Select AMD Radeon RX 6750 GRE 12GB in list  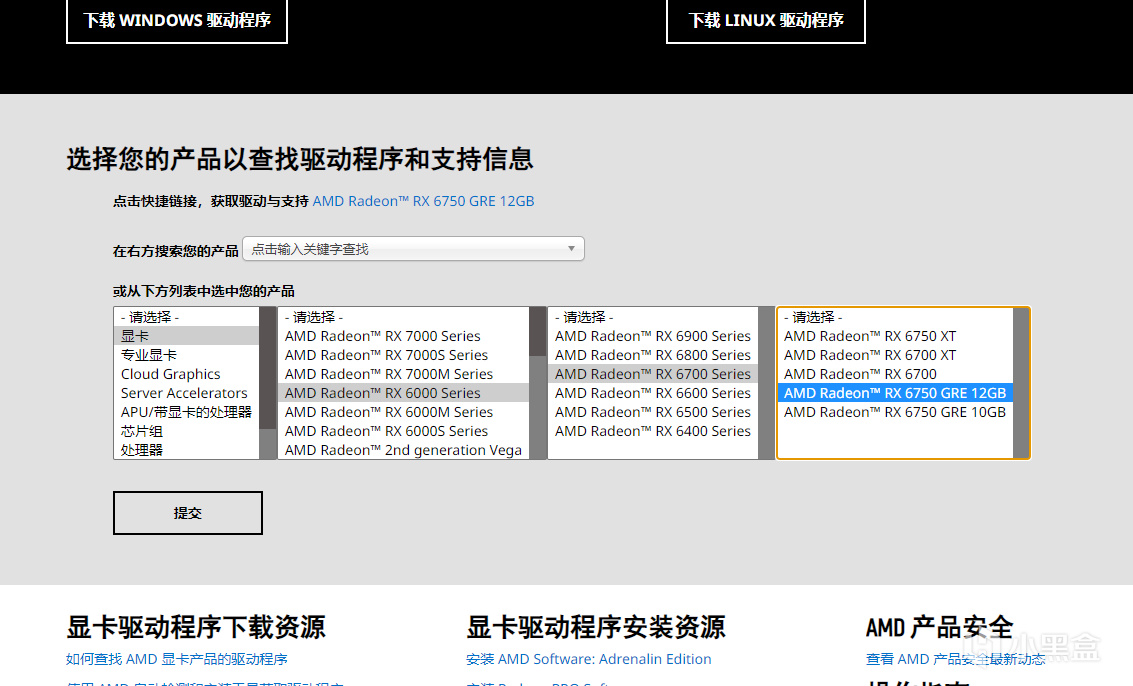click(x=895, y=393)
